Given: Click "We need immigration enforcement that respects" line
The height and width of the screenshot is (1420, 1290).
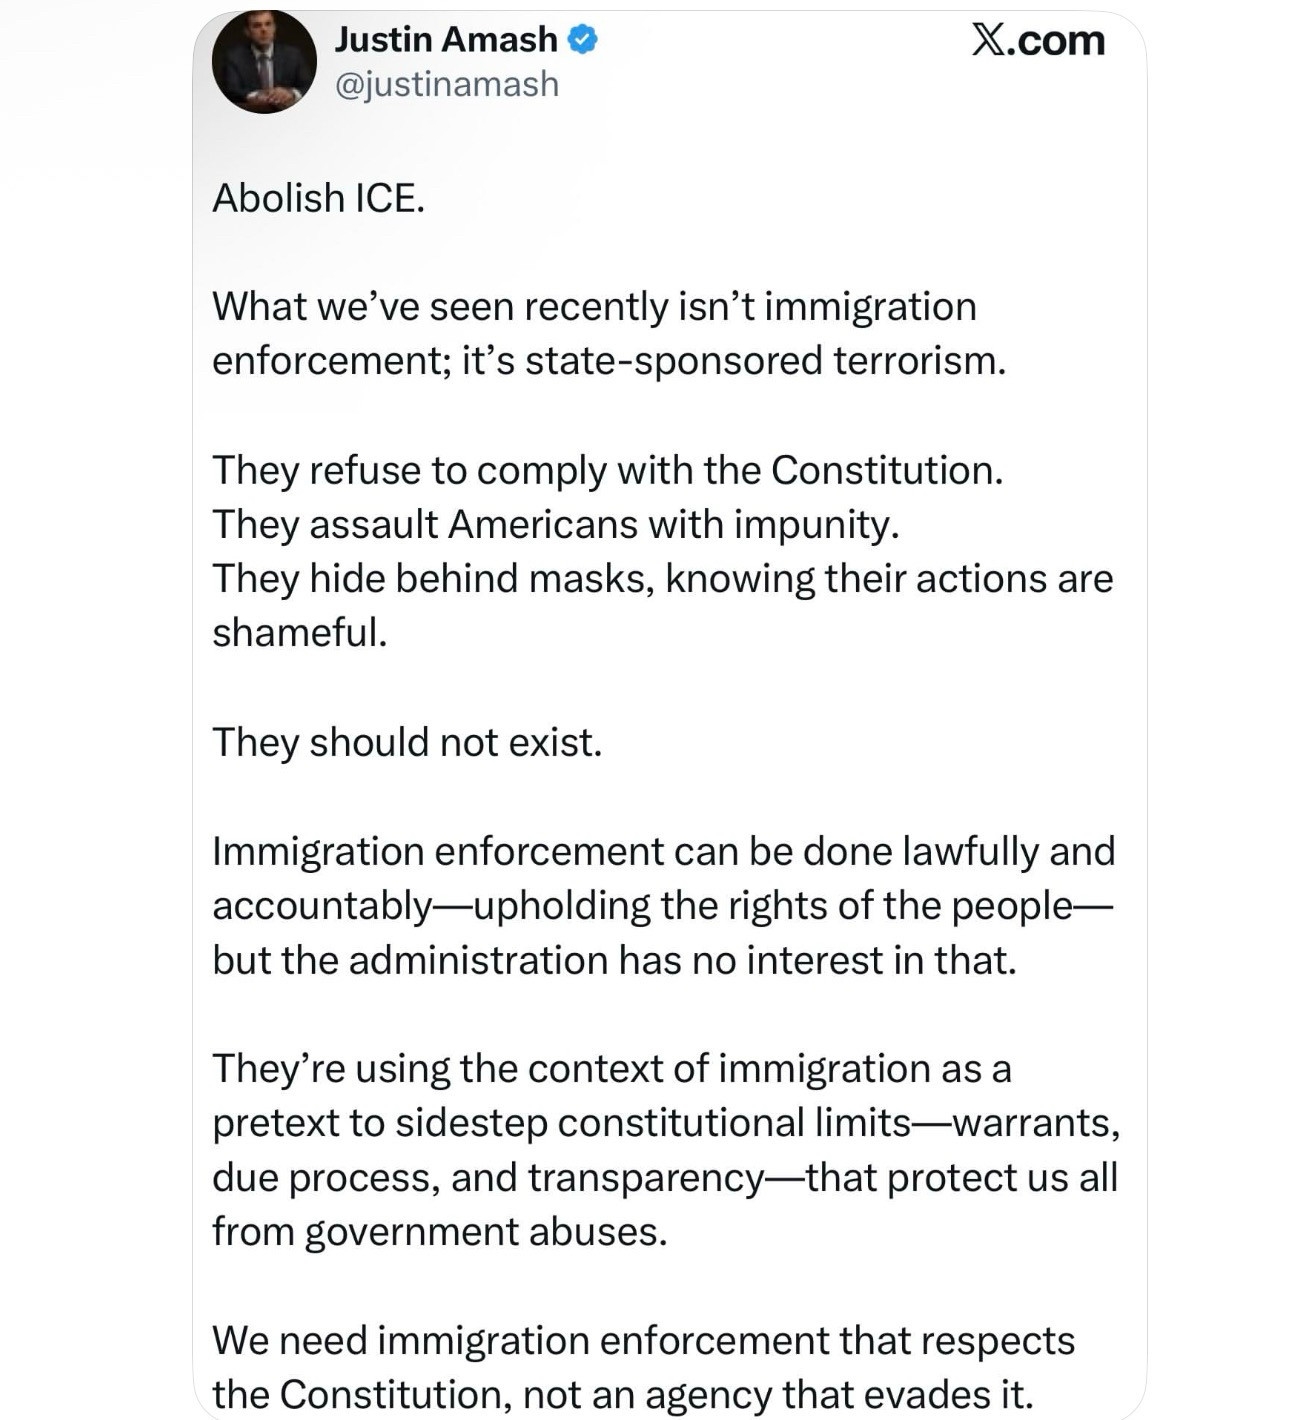Looking at the screenshot, I should click(x=643, y=1340).
